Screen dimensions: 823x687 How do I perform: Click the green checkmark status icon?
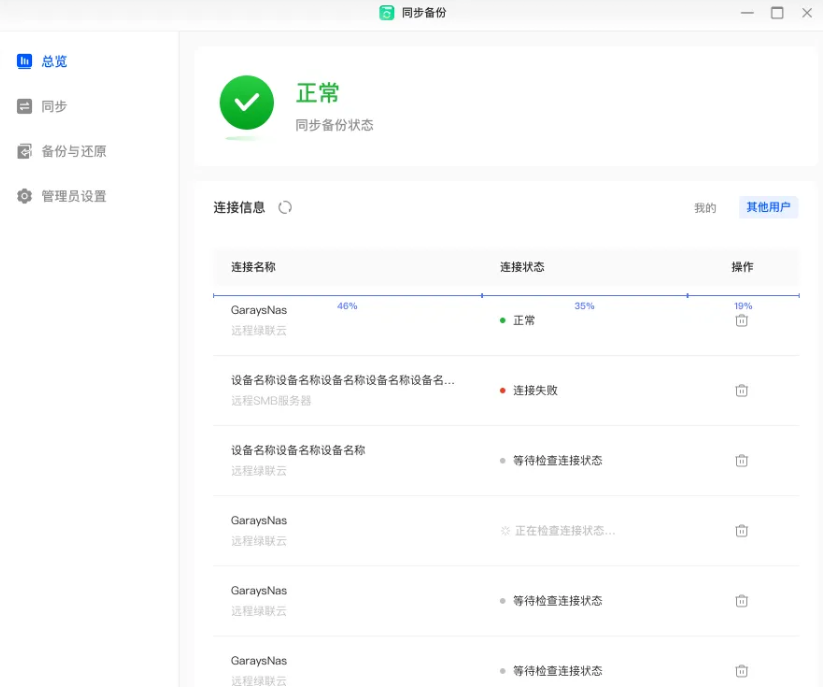247,103
